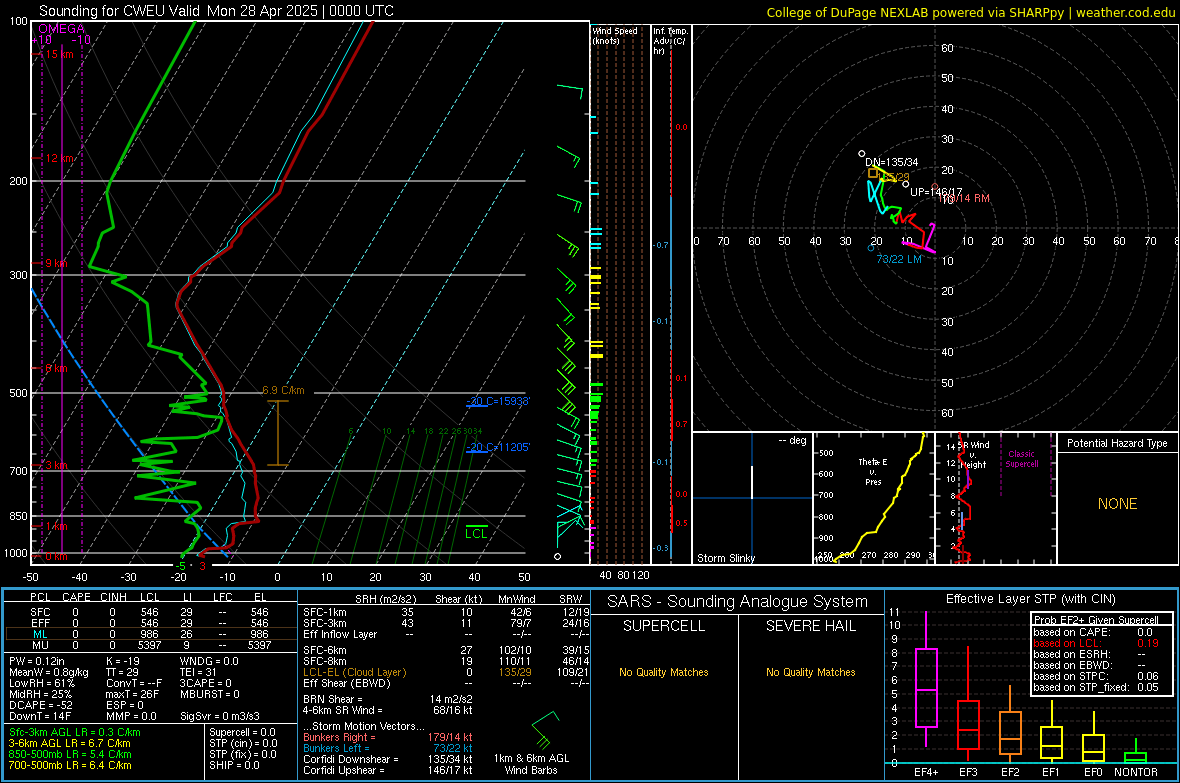The height and width of the screenshot is (783, 1180).
Task: Click the Effective Layer STP (with CIN) title
Action: pos(1030,599)
